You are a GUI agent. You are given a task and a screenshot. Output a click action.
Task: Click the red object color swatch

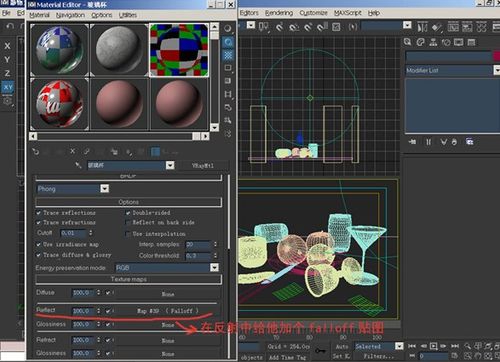[496, 56]
